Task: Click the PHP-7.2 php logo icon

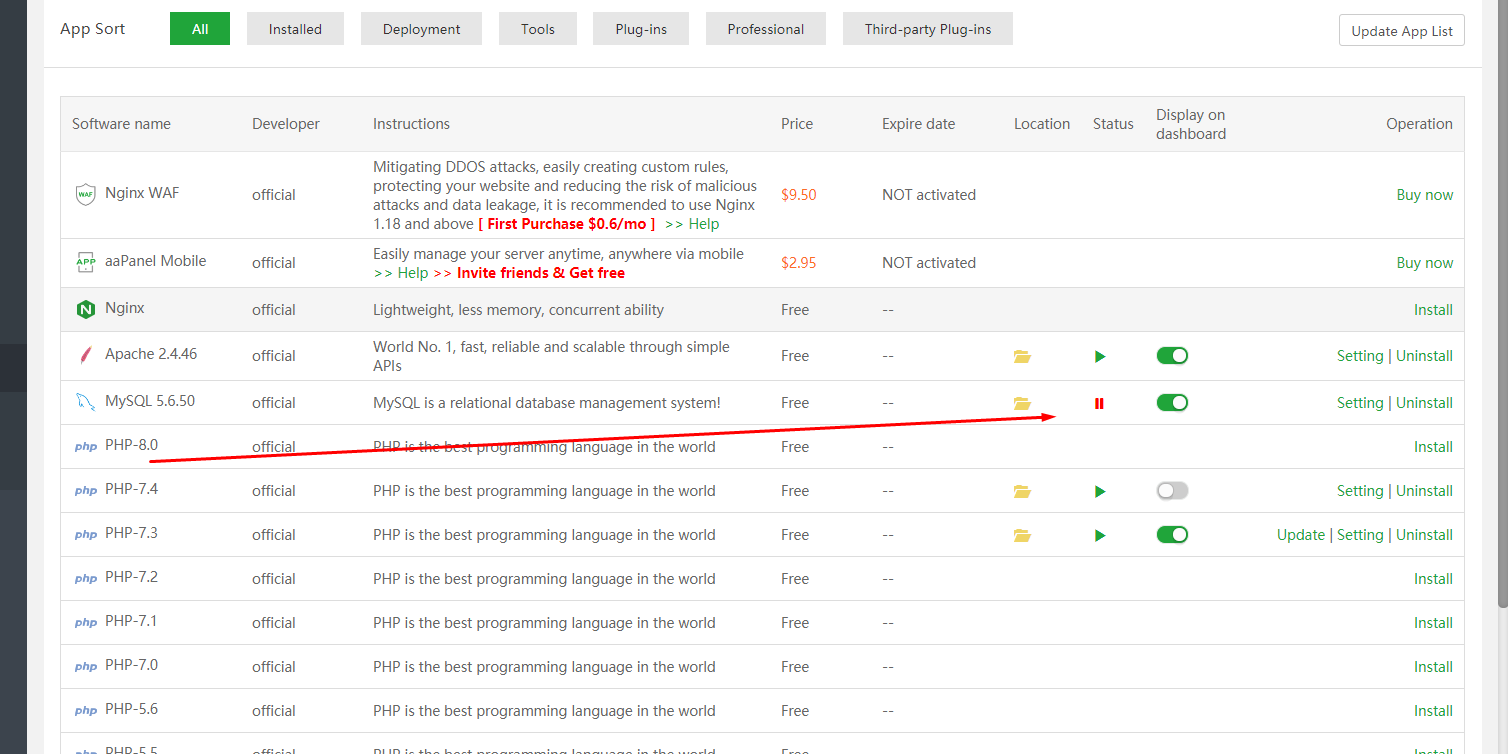Action: click(86, 579)
